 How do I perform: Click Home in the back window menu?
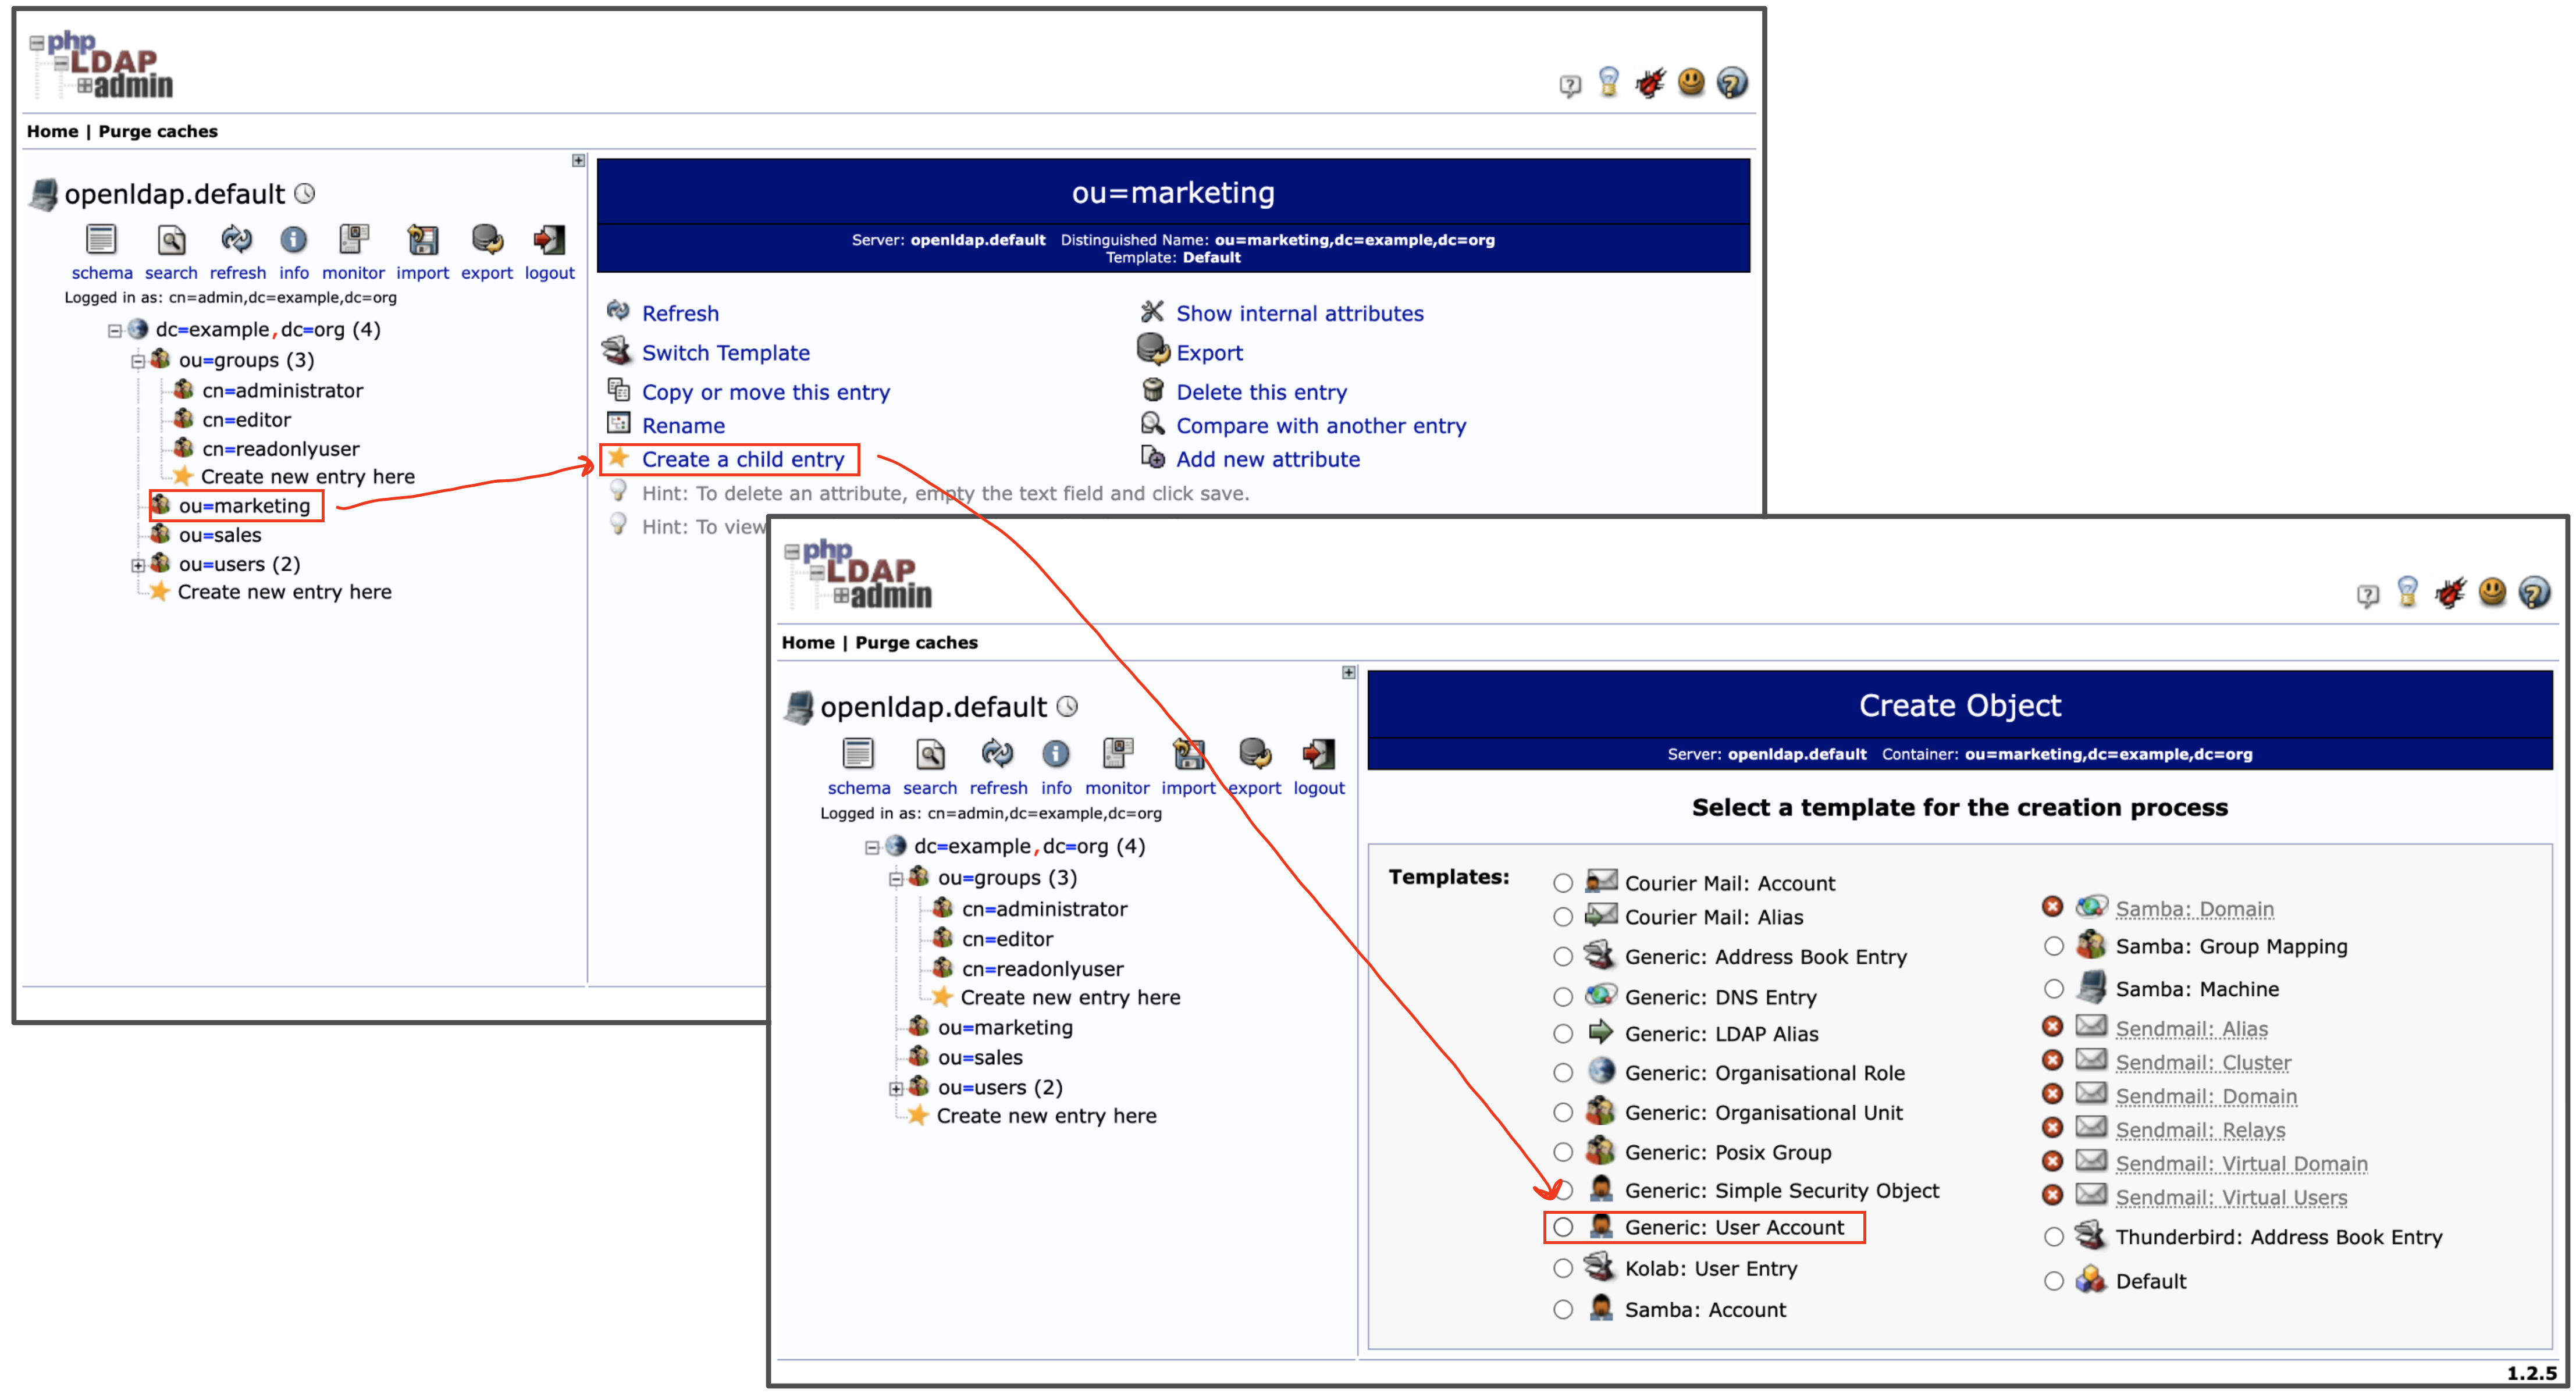coord(52,131)
